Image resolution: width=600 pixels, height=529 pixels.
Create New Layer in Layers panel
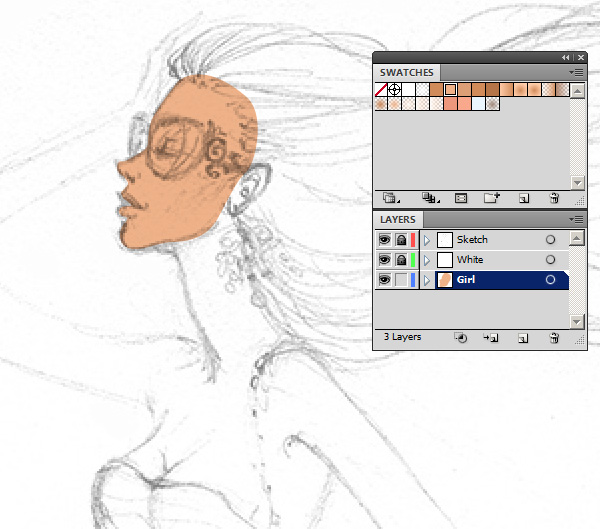pyautogui.click(x=523, y=338)
